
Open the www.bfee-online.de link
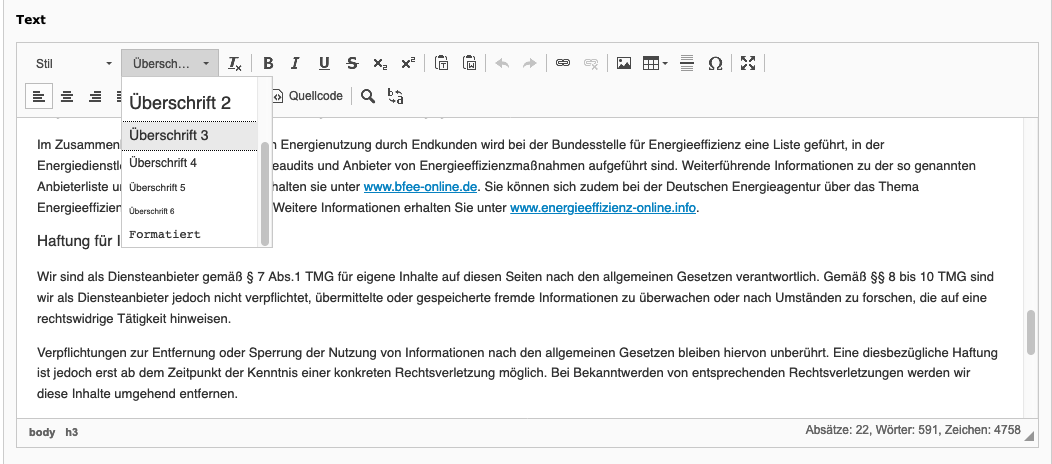pos(421,187)
